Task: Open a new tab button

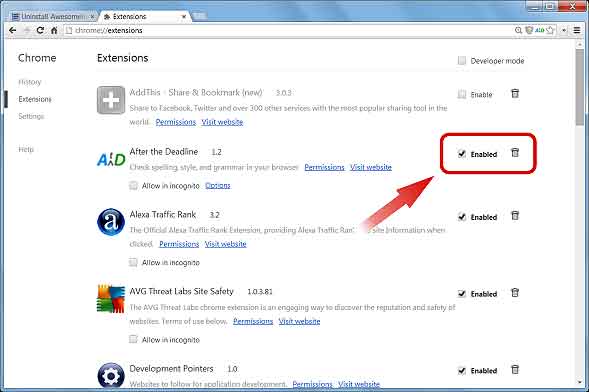Action: point(199,16)
